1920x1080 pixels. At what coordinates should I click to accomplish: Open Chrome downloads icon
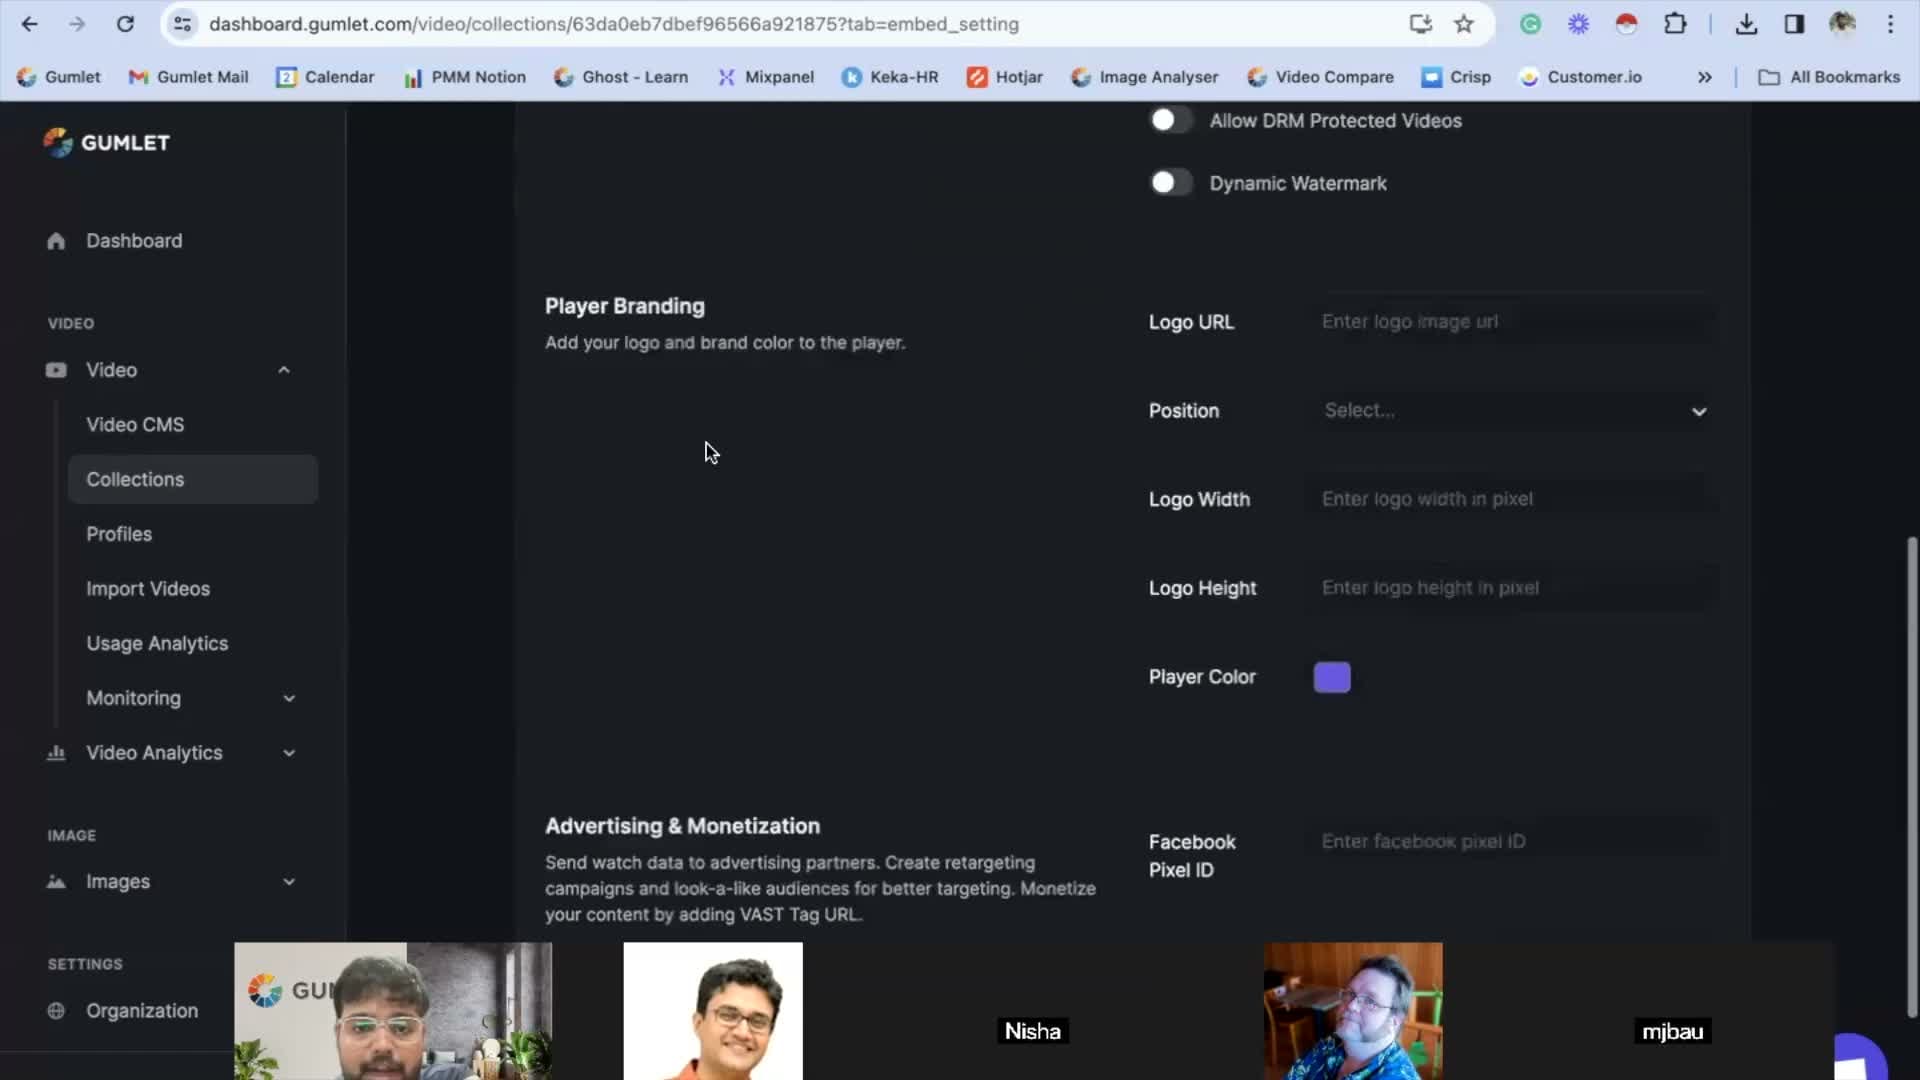click(x=1746, y=24)
